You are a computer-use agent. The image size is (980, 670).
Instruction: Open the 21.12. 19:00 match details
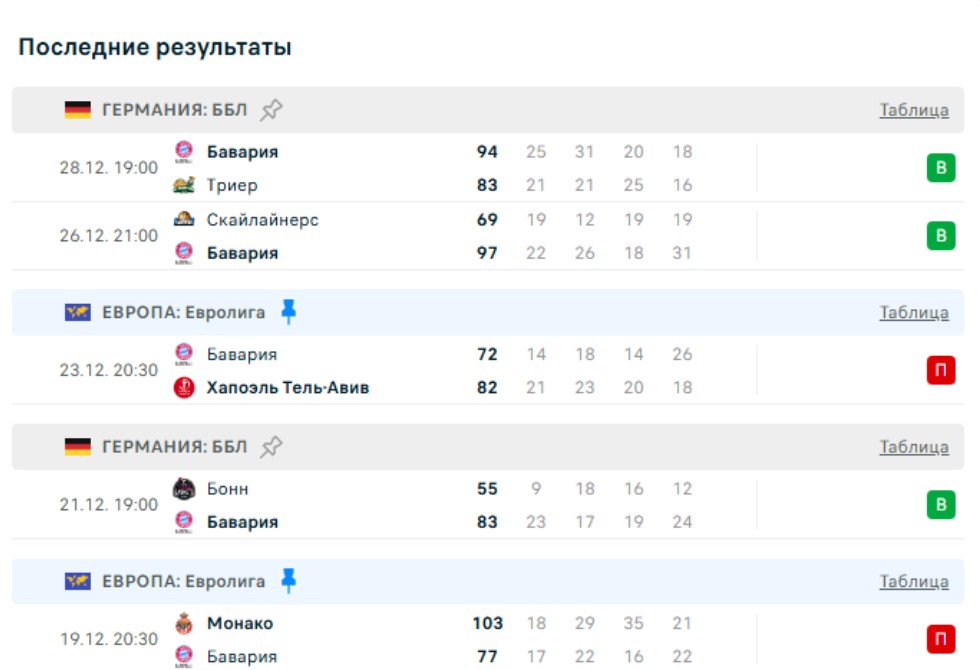[x=108, y=505]
